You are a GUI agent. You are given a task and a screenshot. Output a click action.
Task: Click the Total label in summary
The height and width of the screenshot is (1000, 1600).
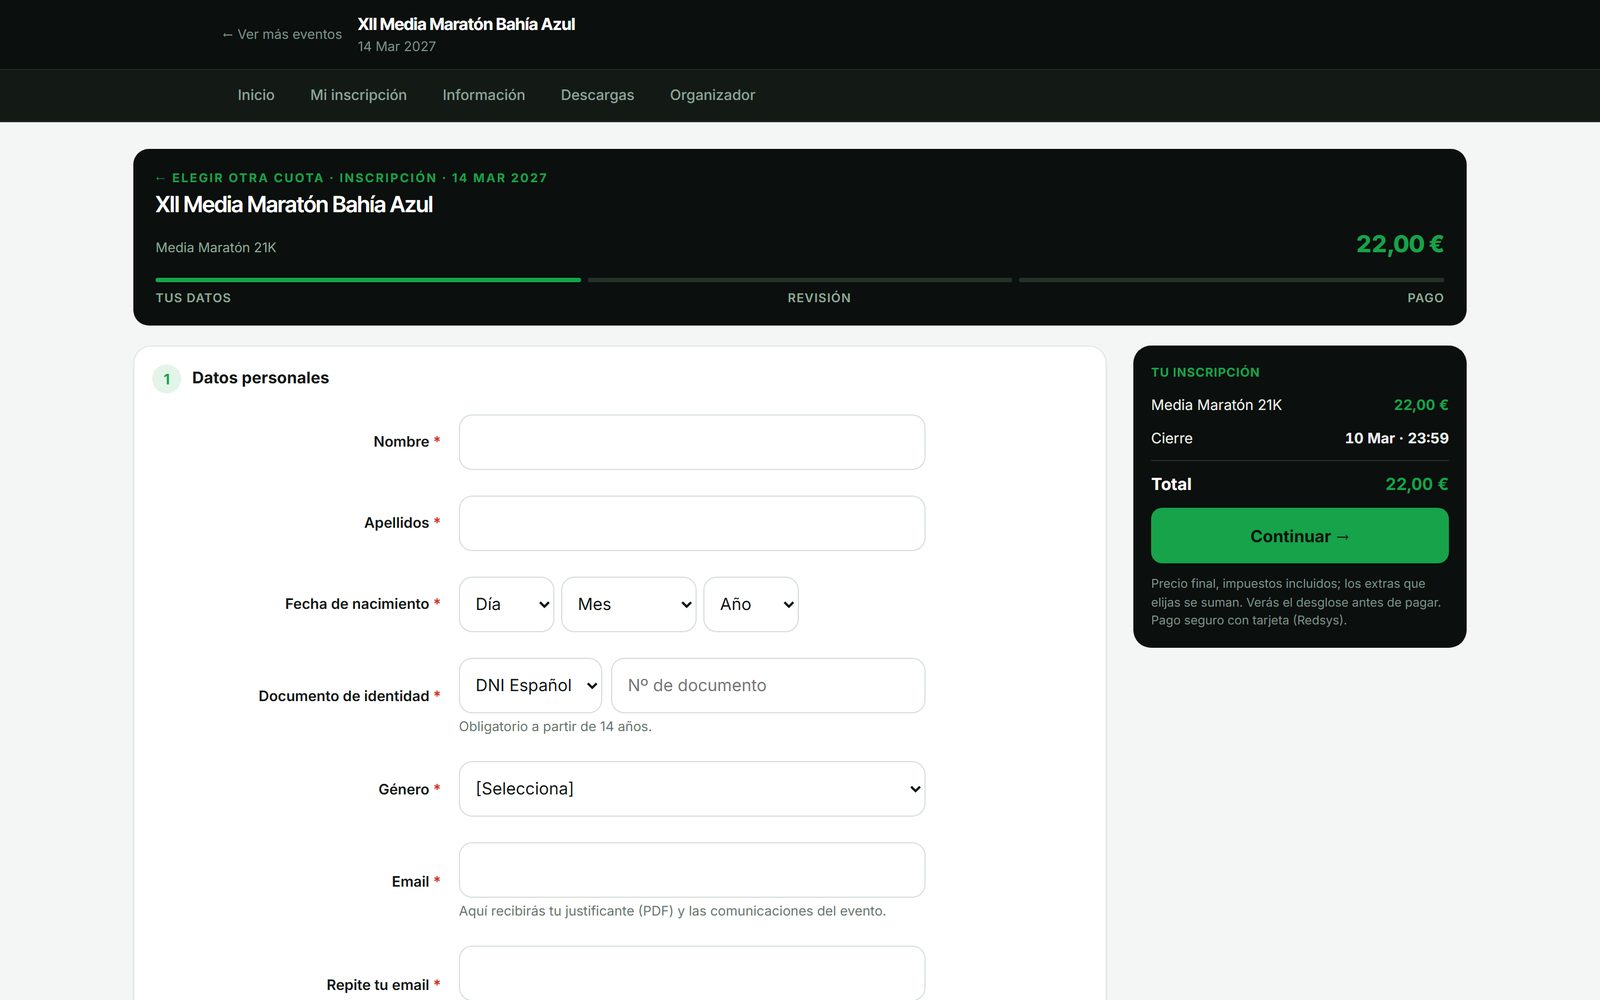click(1171, 484)
